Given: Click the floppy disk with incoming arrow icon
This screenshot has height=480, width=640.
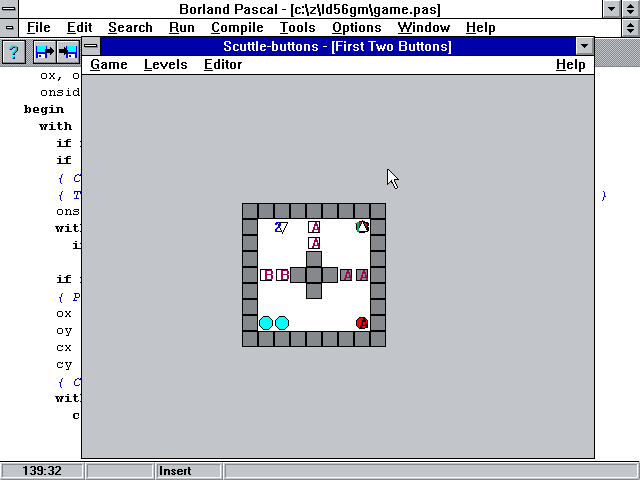Looking at the screenshot, I should (x=68, y=52).
